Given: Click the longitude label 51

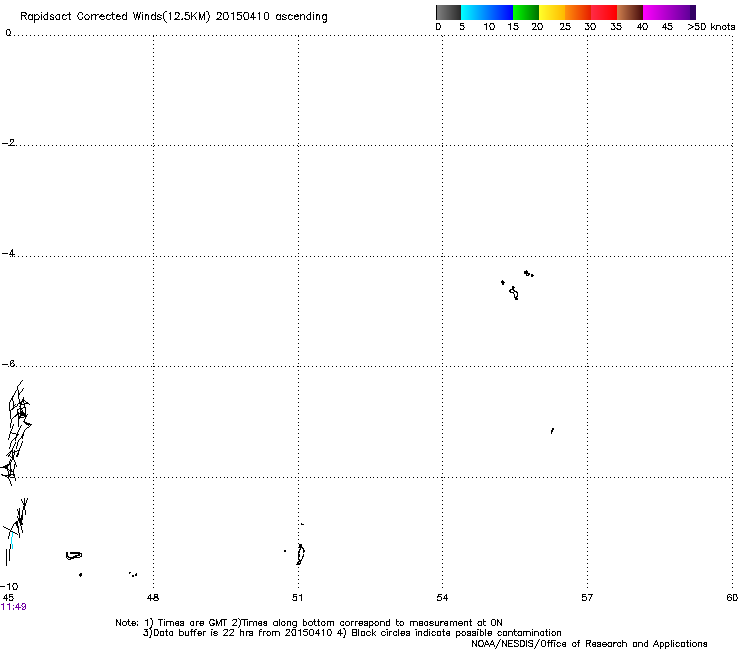Looking at the screenshot, I should [x=297, y=598].
